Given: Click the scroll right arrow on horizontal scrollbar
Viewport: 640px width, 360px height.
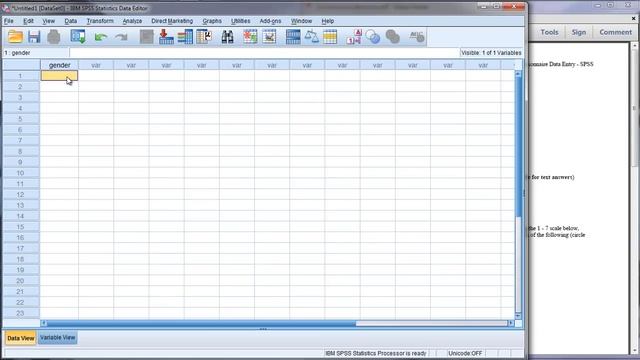Looking at the screenshot, I should click(x=511, y=323).
